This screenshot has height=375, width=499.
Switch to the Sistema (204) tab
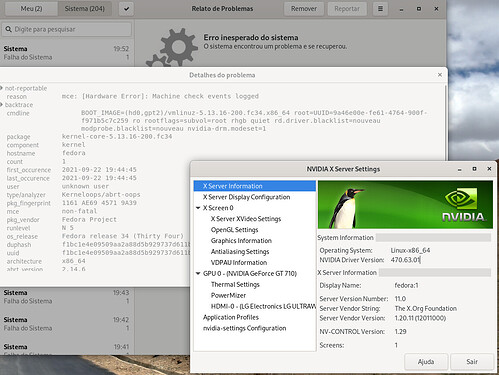(x=85, y=9)
